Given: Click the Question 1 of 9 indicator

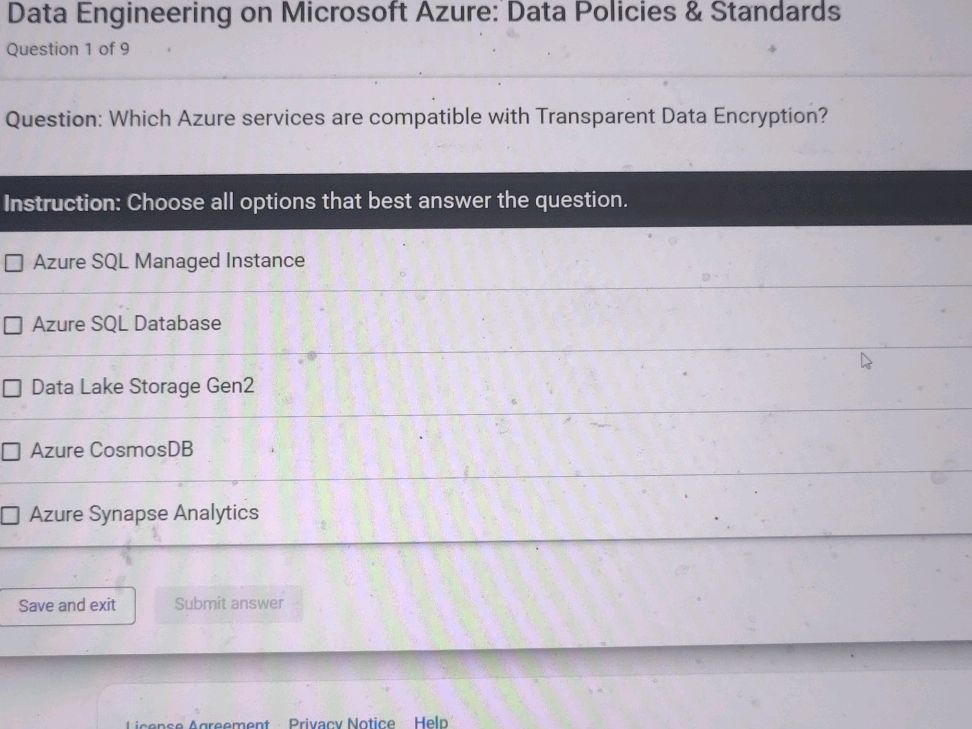Looking at the screenshot, I should (67, 48).
